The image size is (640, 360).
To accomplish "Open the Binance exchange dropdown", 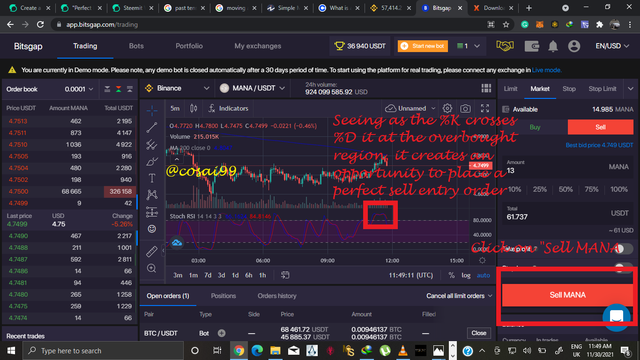I will (177, 88).
